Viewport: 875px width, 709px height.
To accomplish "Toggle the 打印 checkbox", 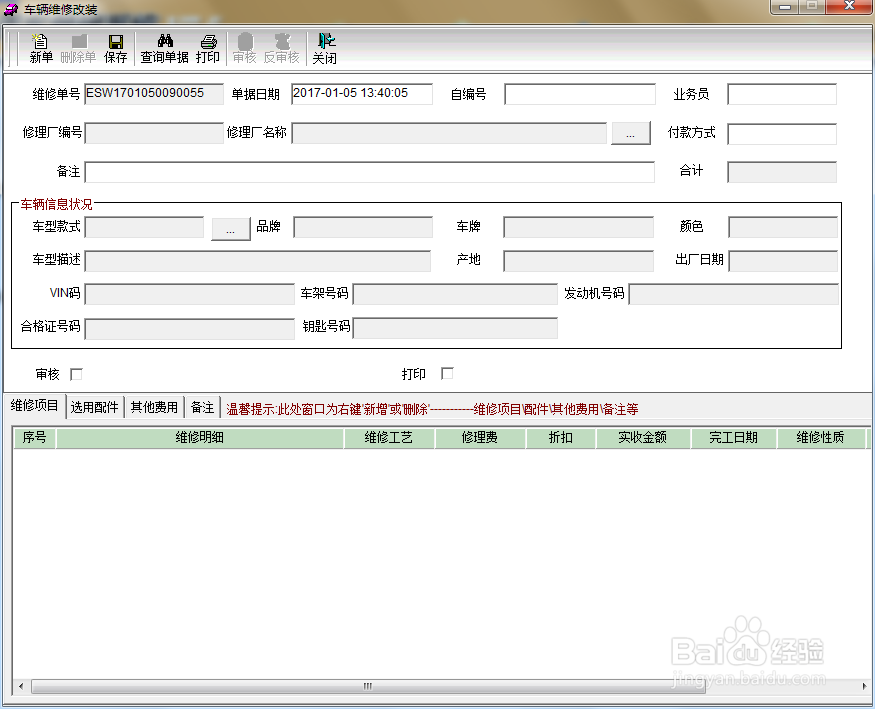I will (447, 373).
